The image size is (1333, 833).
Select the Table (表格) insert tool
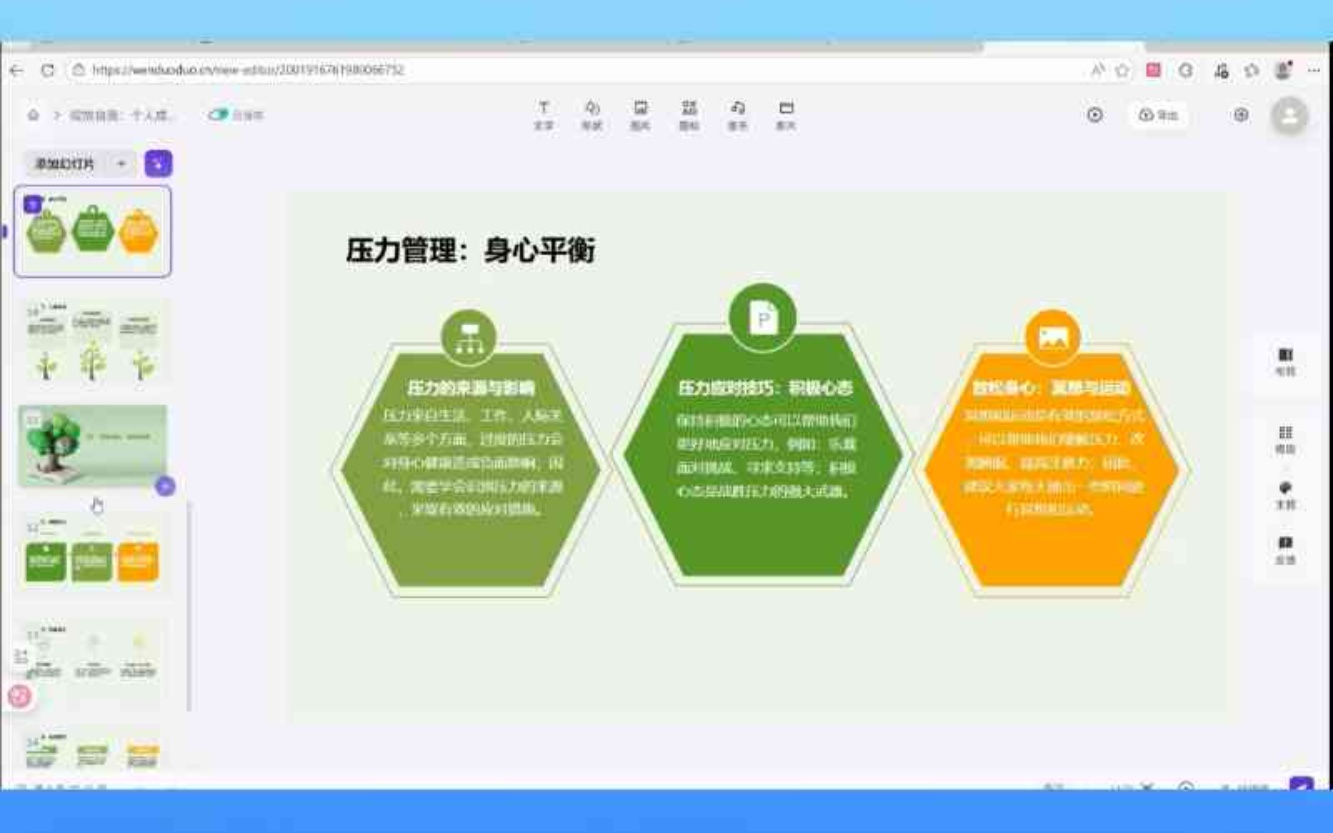click(786, 115)
